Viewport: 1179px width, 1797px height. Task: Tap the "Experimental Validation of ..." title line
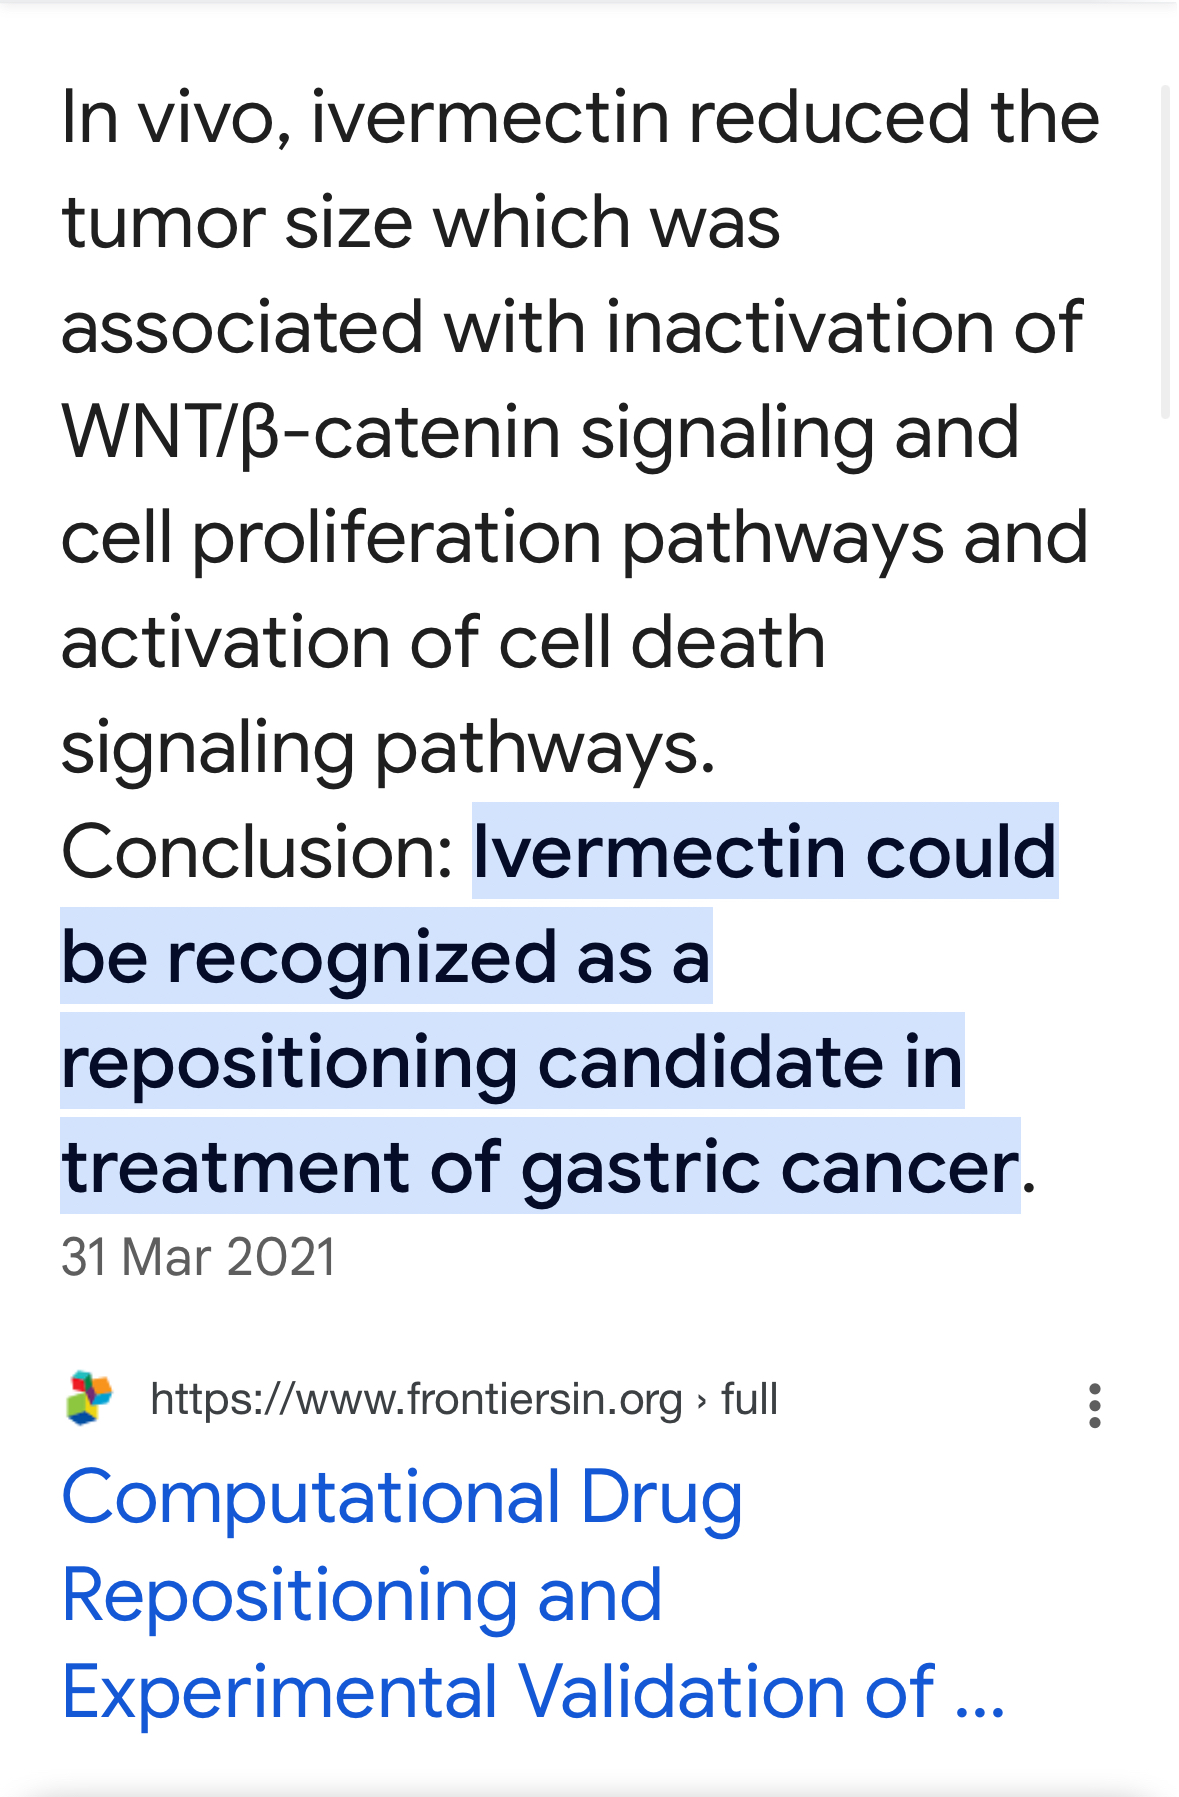click(533, 1692)
